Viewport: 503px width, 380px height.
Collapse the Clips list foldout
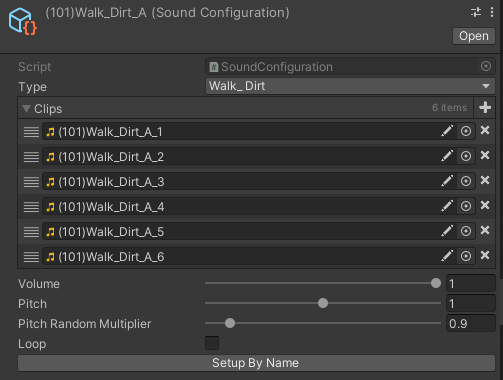point(26,109)
